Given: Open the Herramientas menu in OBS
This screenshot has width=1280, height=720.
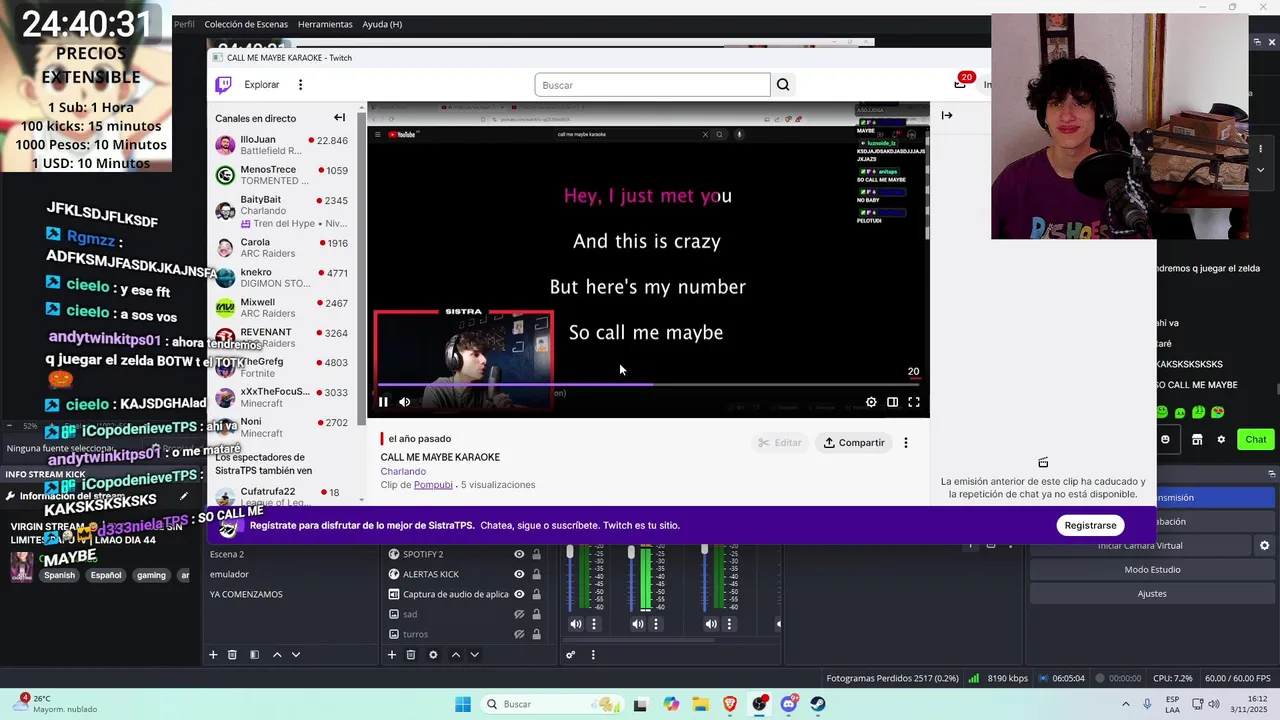Looking at the screenshot, I should pos(325,24).
